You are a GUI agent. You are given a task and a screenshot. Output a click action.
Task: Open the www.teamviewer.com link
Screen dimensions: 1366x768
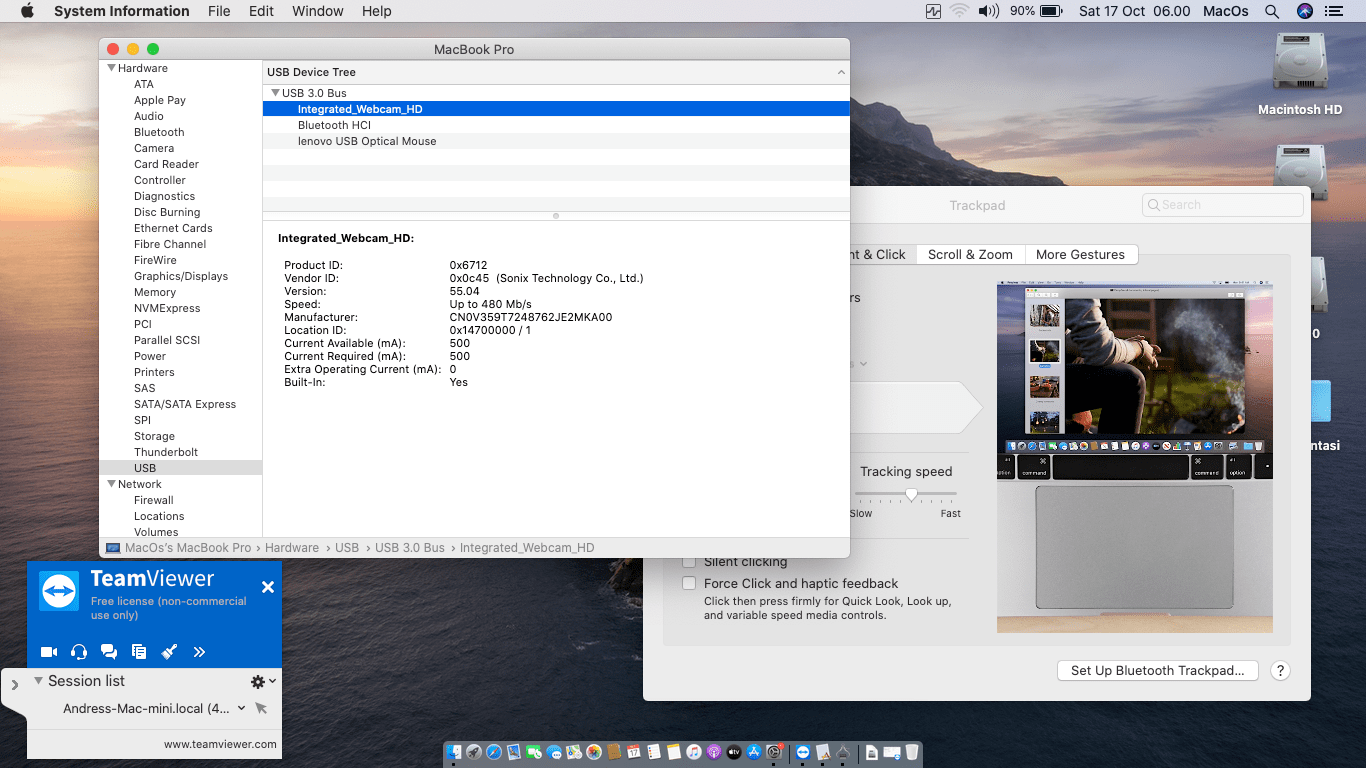coord(220,744)
